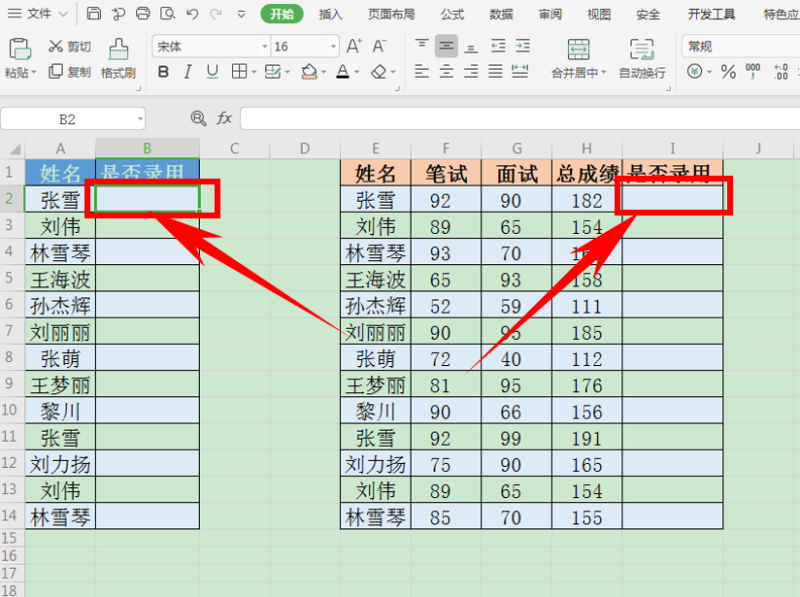Open Print Preview from quick access bar
The image size is (800, 597).
coord(166,14)
